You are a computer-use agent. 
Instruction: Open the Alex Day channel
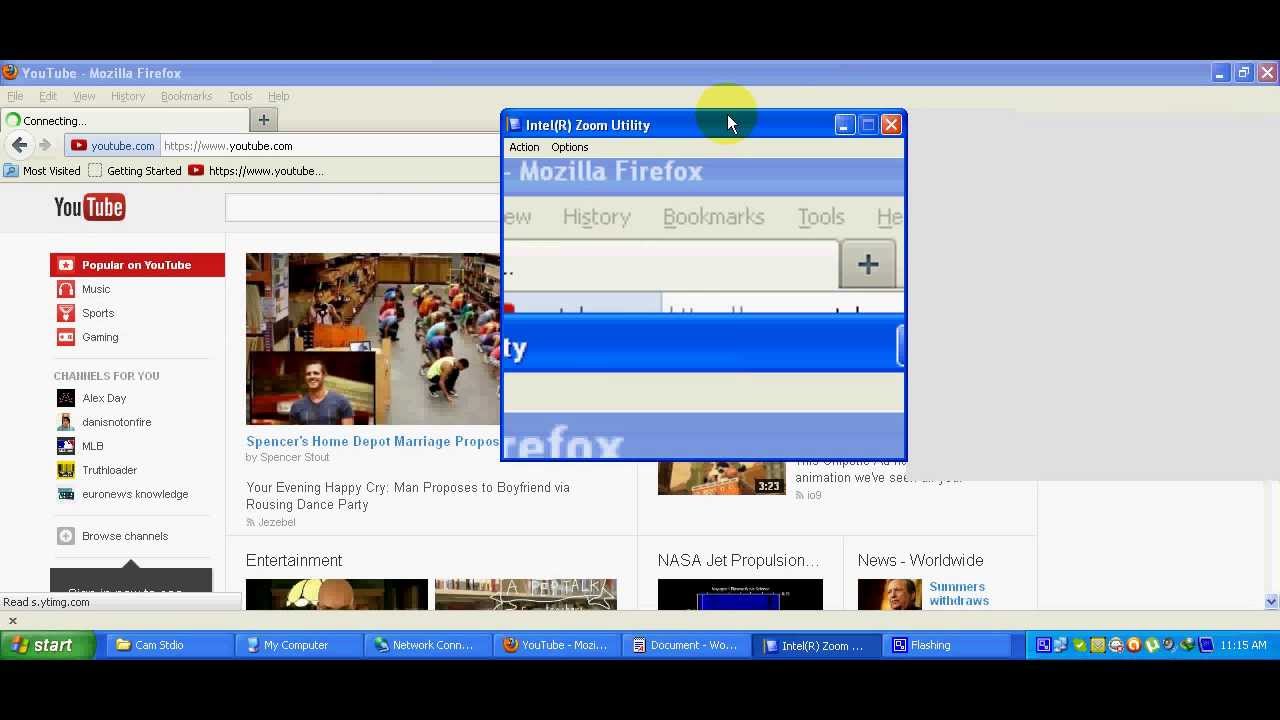104,398
